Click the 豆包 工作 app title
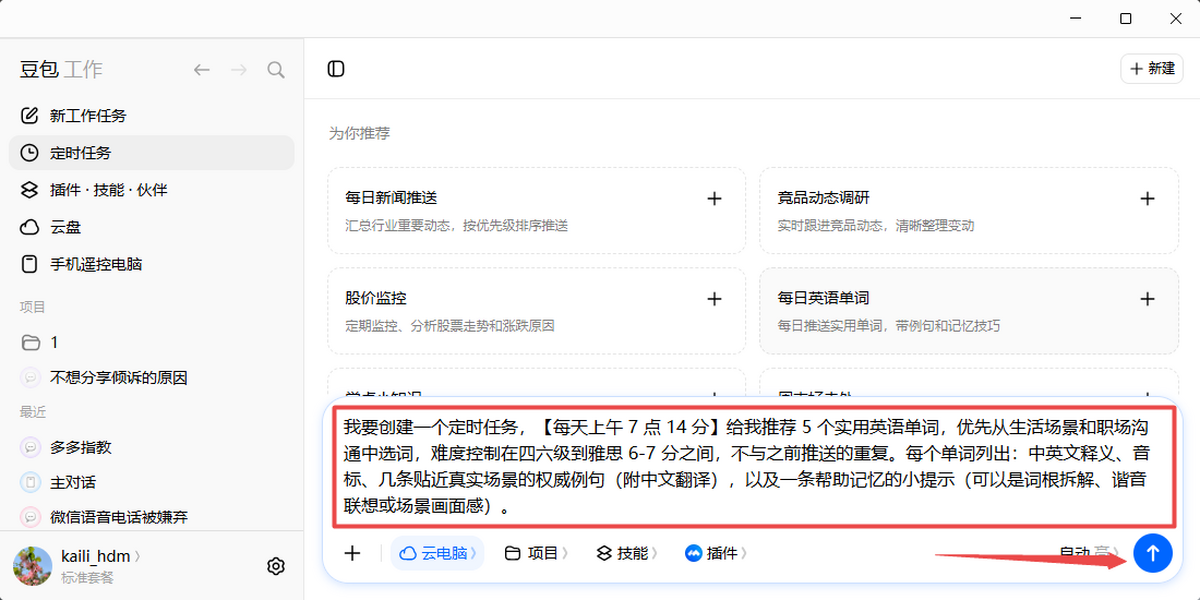 [61, 70]
